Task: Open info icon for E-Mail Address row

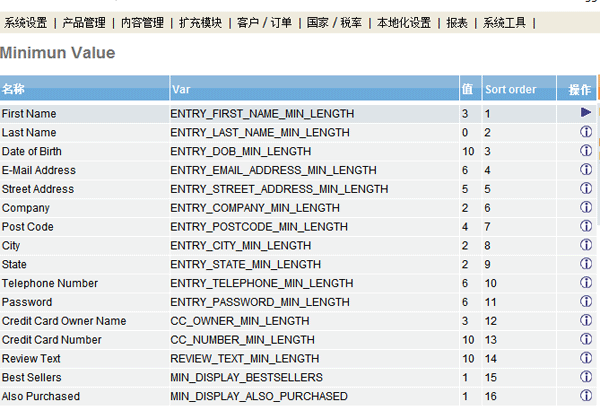Action: (586, 170)
